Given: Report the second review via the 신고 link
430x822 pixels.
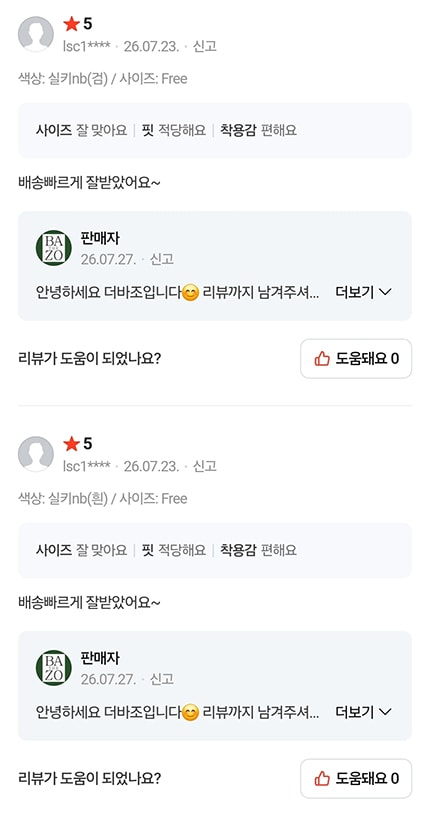Looking at the screenshot, I should pyautogui.click(x=205, y=466).
